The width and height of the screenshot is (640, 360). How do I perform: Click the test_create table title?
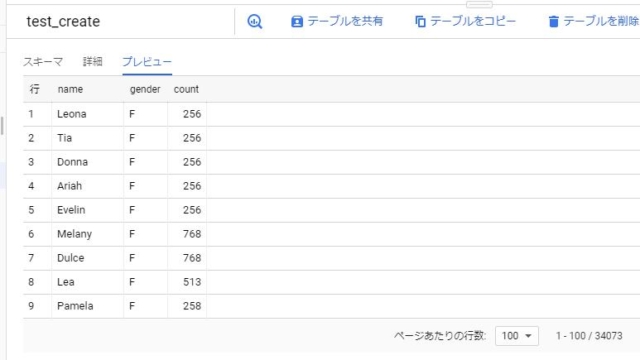pyautogui.click(x=63, y=21)
